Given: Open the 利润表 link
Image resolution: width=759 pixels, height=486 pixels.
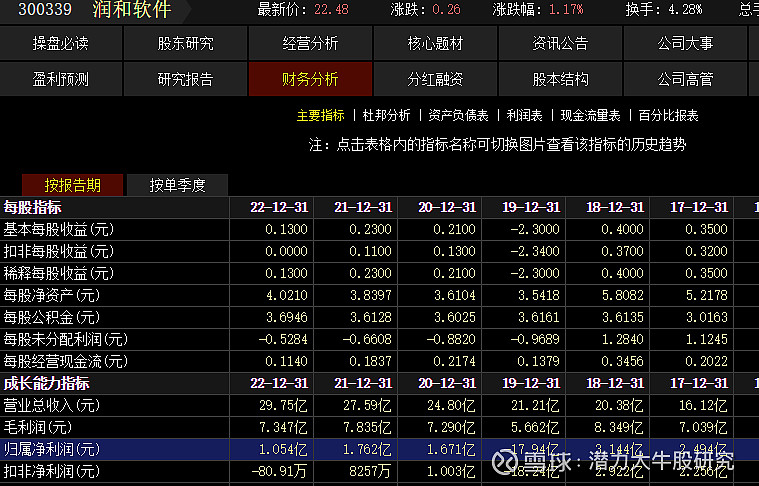Looking at the screenshot, I should pos(524,115).
